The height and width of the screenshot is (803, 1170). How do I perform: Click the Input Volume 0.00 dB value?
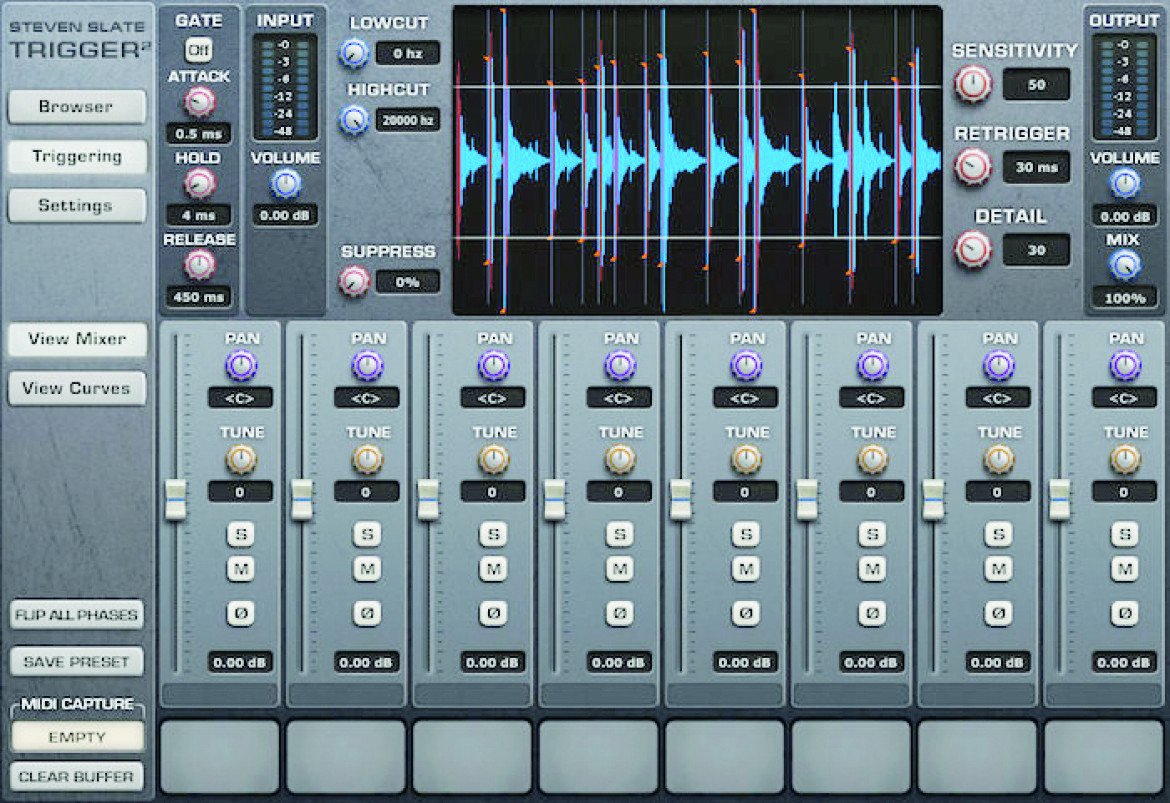pyautogui.click(x=285, y=216)
